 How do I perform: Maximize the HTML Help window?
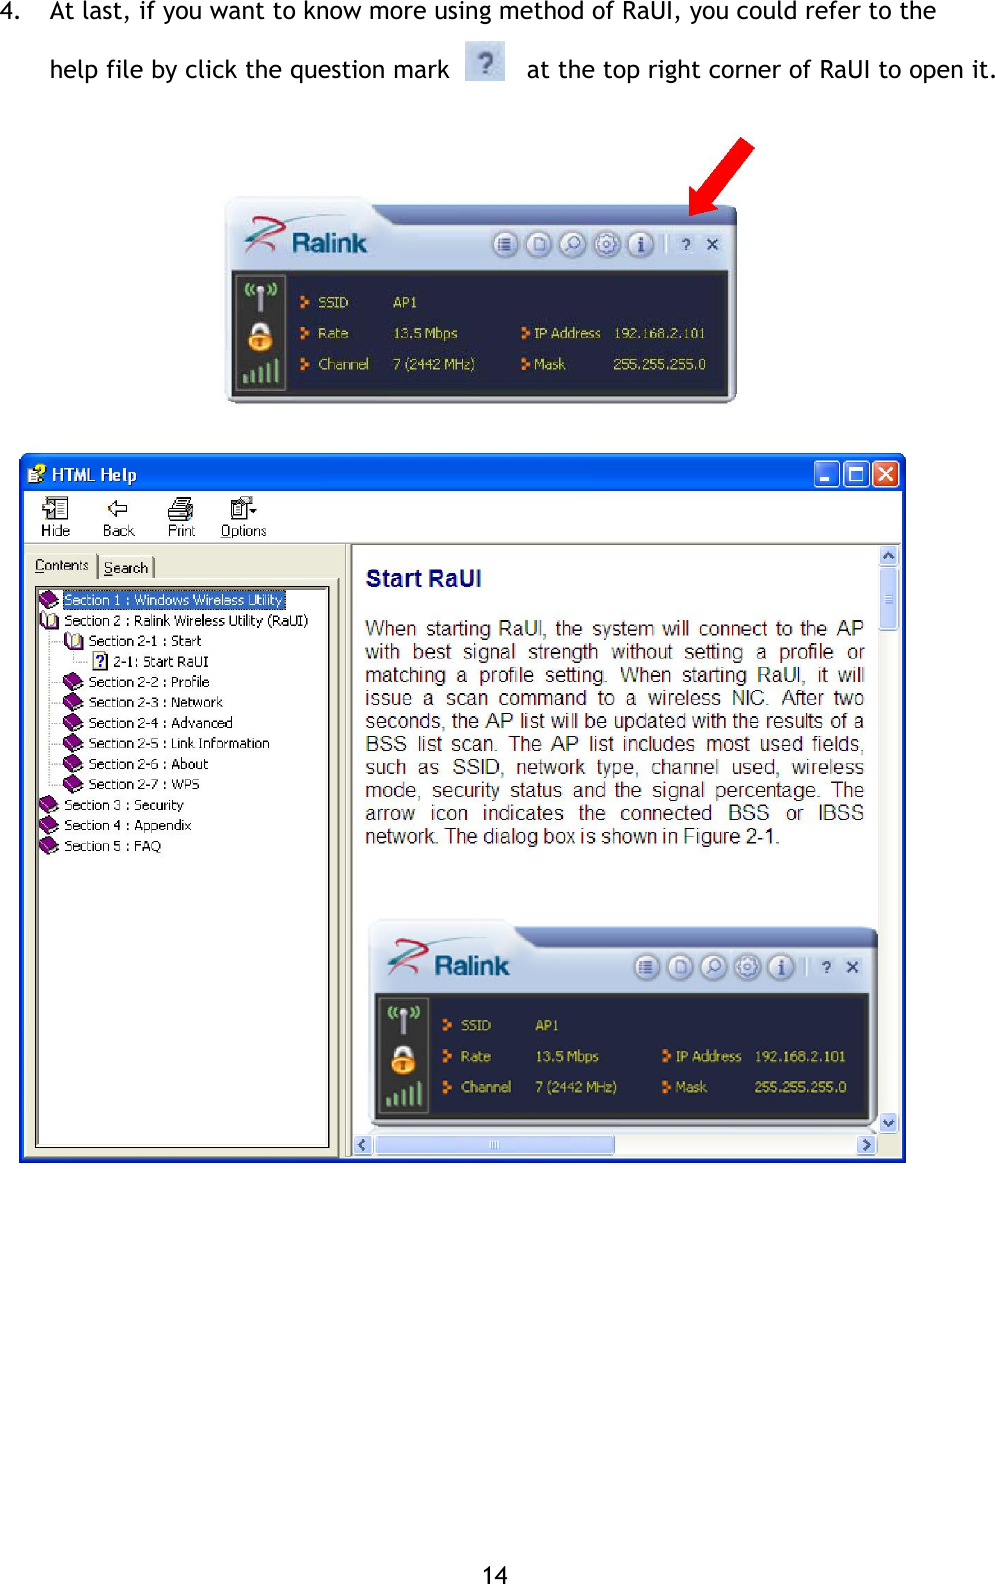[856, 474]
